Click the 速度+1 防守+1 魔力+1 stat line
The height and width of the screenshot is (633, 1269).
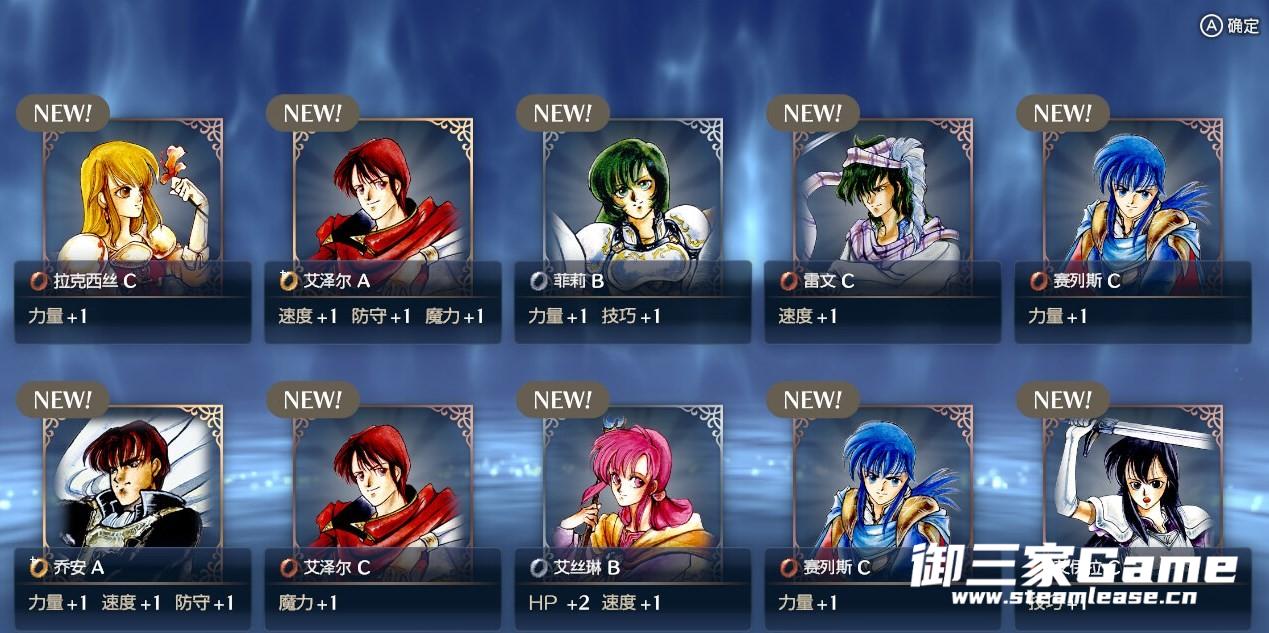(381, 317)
